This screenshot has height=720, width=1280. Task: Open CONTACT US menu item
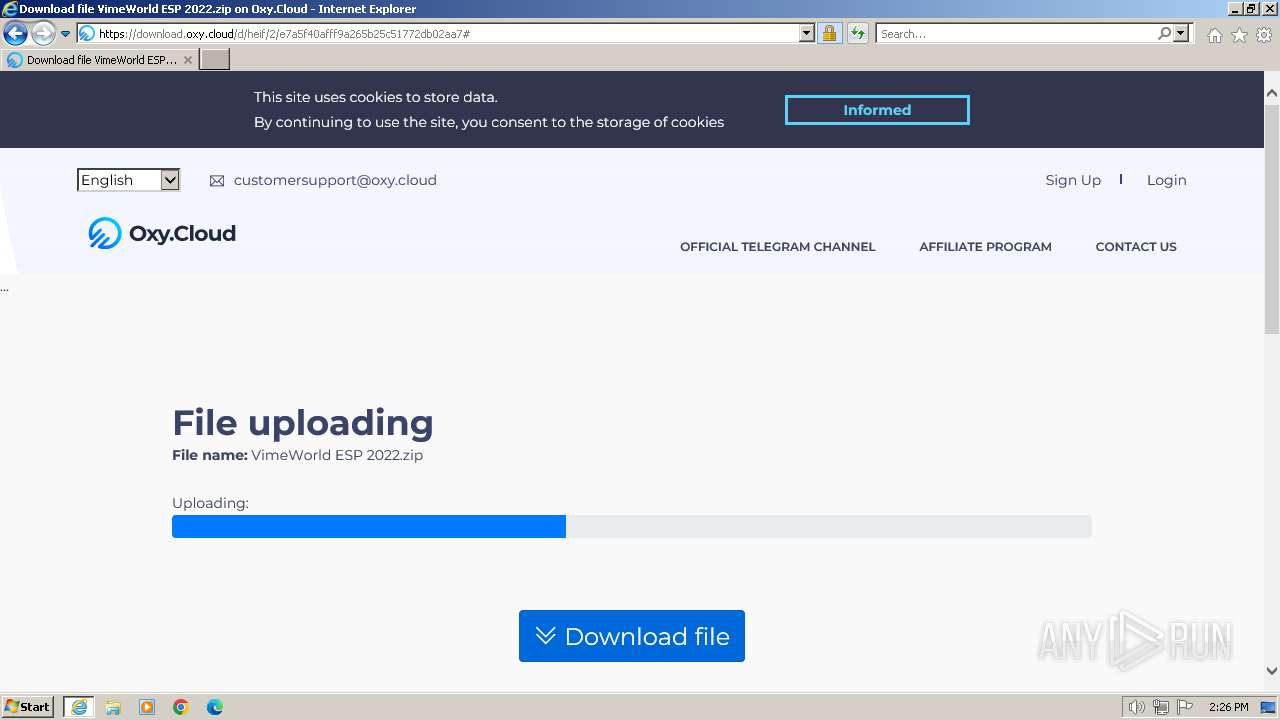1136,247
